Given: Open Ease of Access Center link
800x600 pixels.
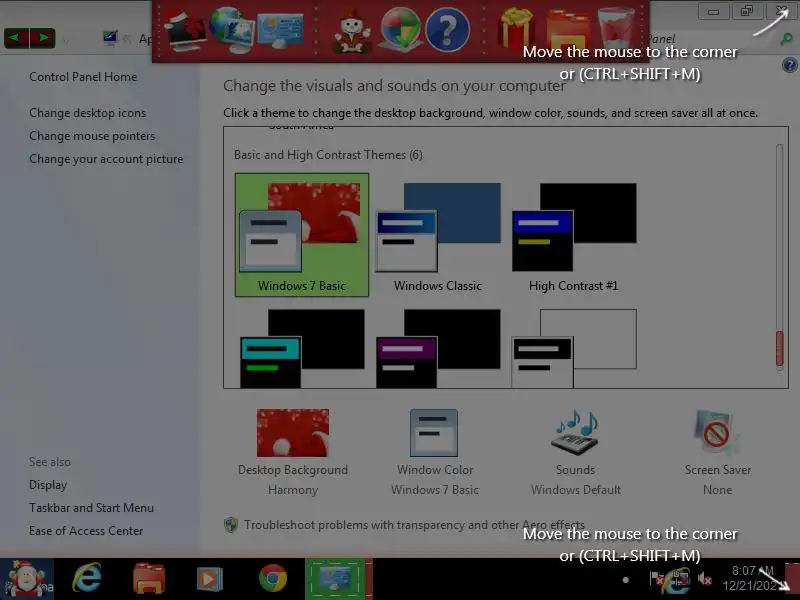Looking at the screenshot, I should (86, 531).
